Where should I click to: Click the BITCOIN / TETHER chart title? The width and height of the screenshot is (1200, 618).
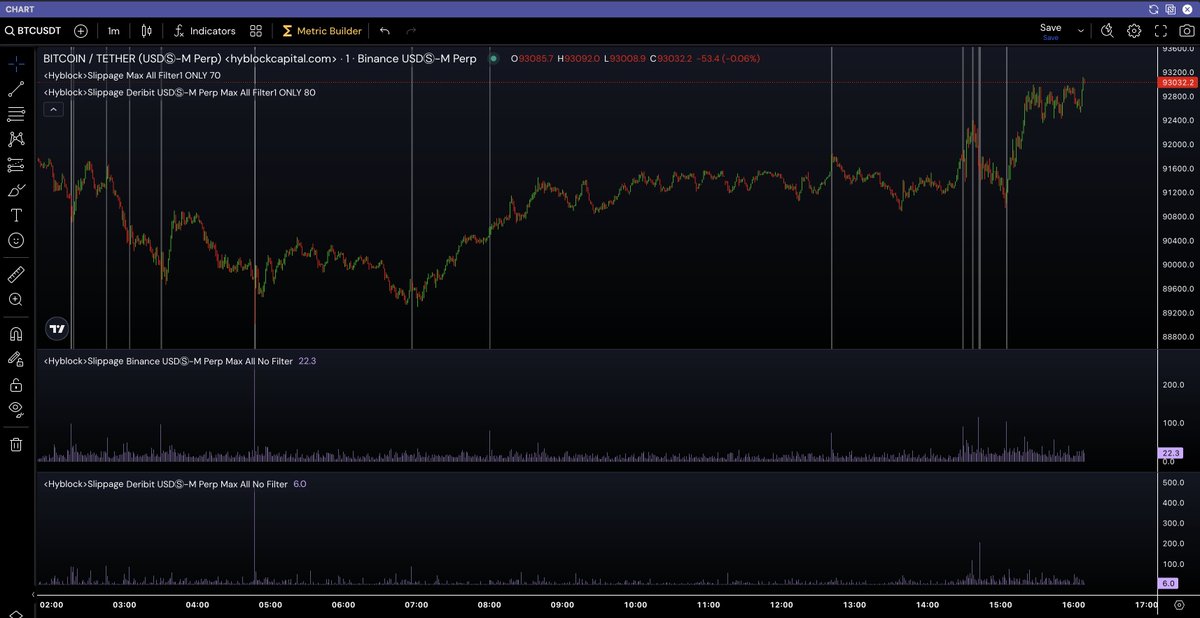(x=260, y=58)
